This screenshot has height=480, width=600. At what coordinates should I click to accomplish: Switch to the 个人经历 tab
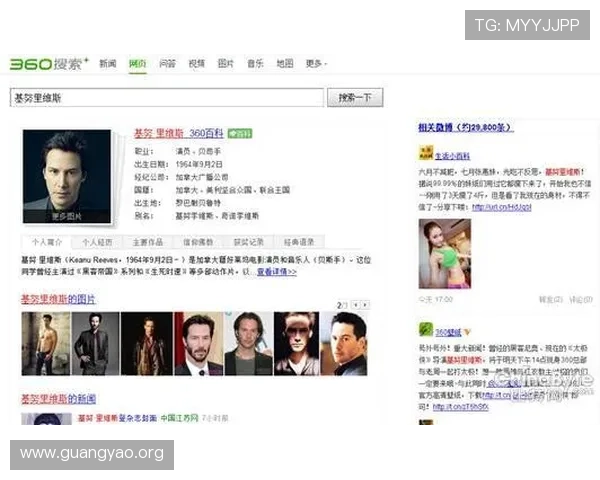(x=97, y=242)
